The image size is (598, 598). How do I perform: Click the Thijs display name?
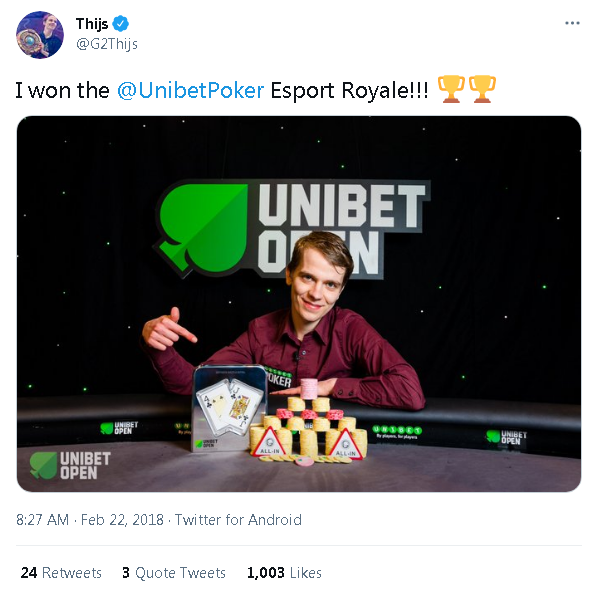[92, 24]
